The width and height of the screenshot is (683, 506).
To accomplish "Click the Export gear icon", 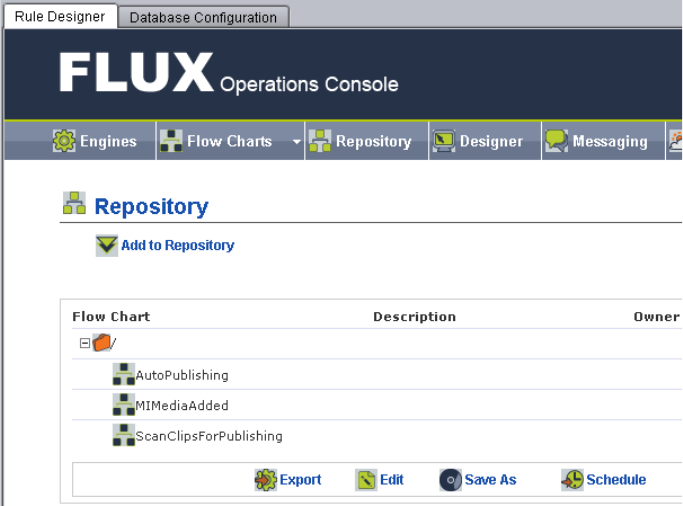I will [x=266, y=480].
